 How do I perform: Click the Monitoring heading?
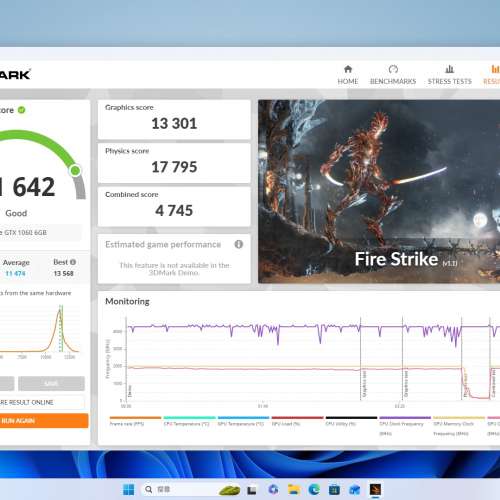coord(127,301)
